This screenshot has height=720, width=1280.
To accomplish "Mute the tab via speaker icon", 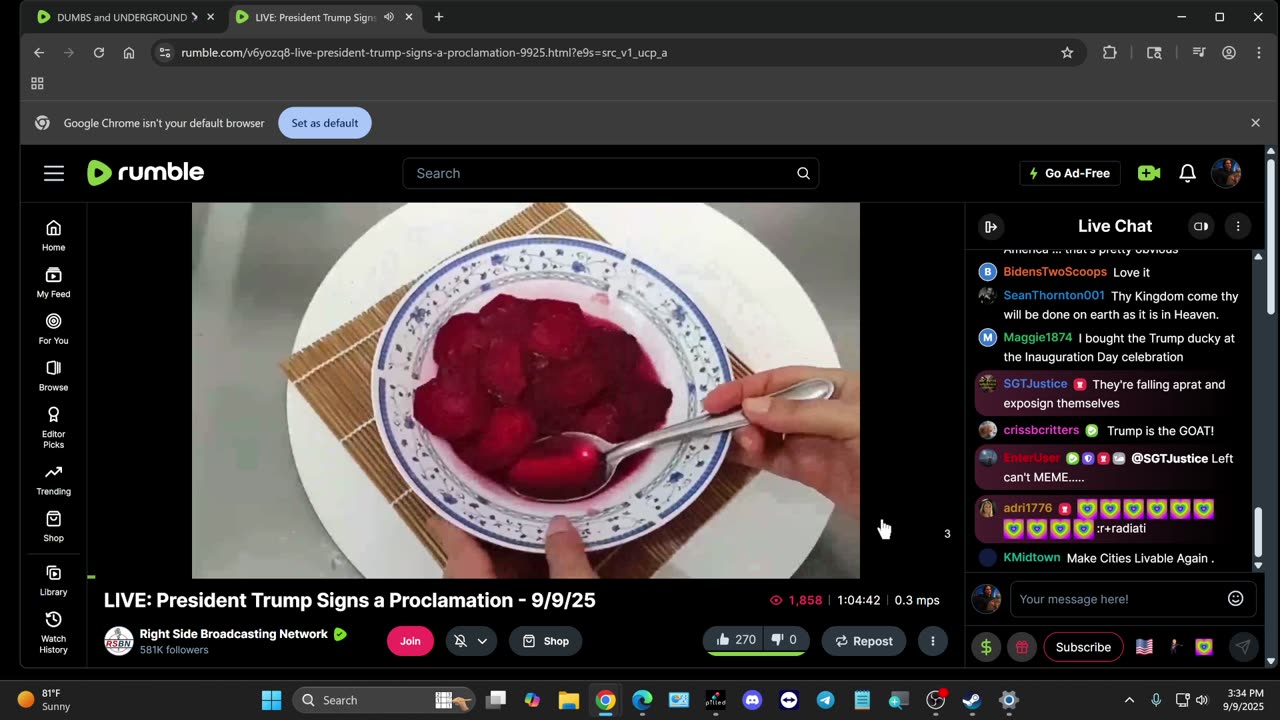I will 388,17.
